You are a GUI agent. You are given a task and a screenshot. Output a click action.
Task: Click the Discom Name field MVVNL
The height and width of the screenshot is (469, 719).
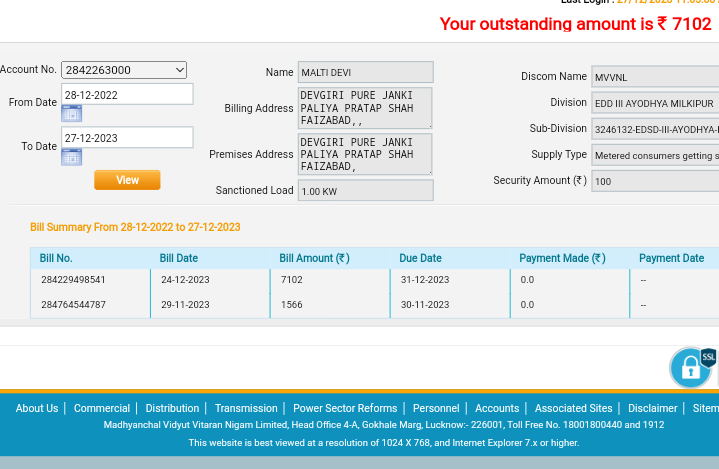point(655,77)
